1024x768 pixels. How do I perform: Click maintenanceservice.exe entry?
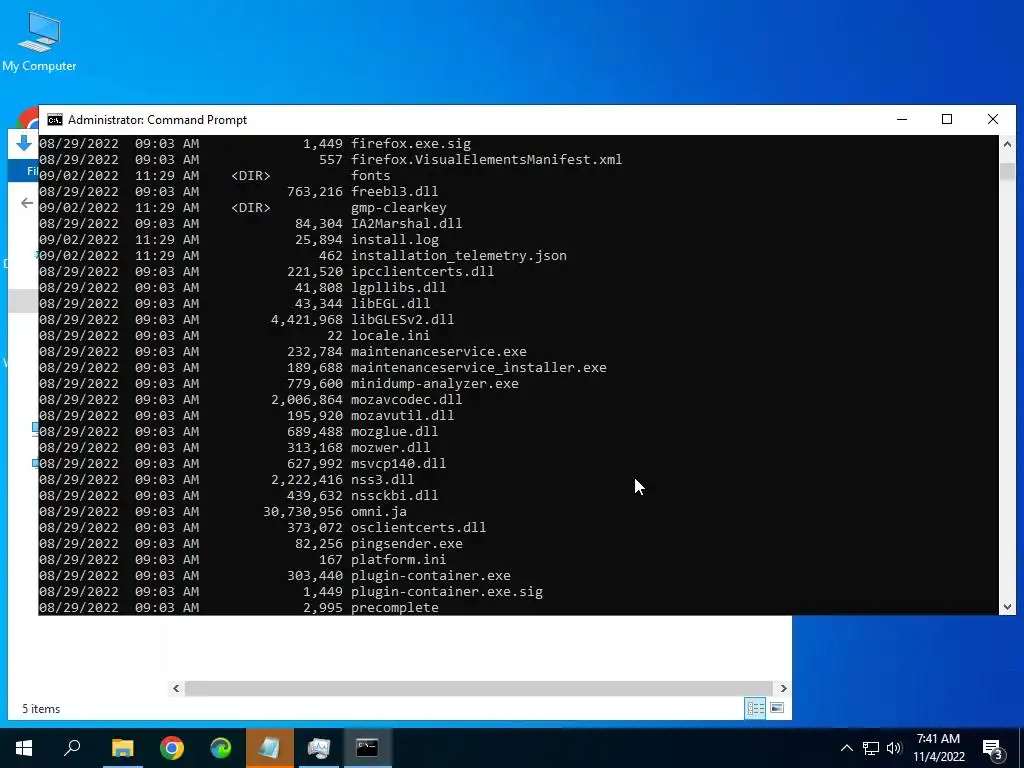pyautogui.click(x=439, y=351)
